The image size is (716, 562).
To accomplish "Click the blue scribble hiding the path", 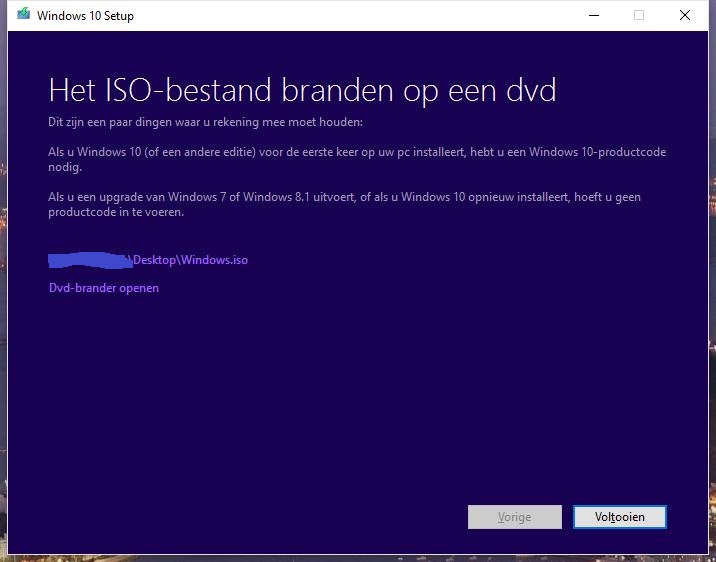I will click(x=90, y=260).
